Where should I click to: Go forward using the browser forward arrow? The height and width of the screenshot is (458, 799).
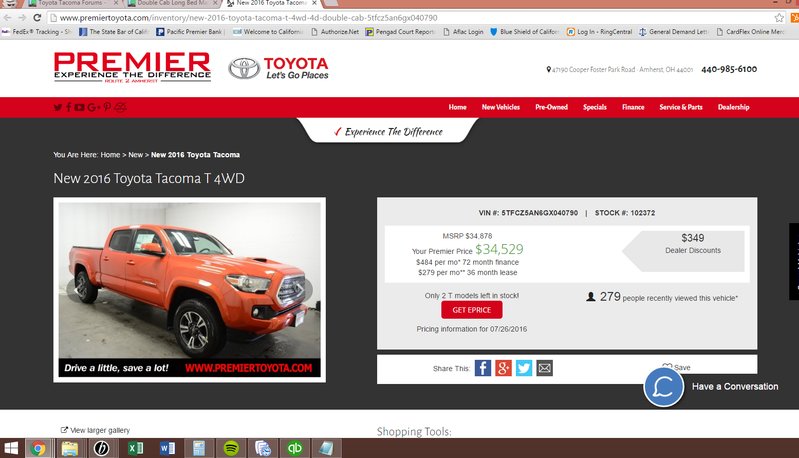coord(22,18)
